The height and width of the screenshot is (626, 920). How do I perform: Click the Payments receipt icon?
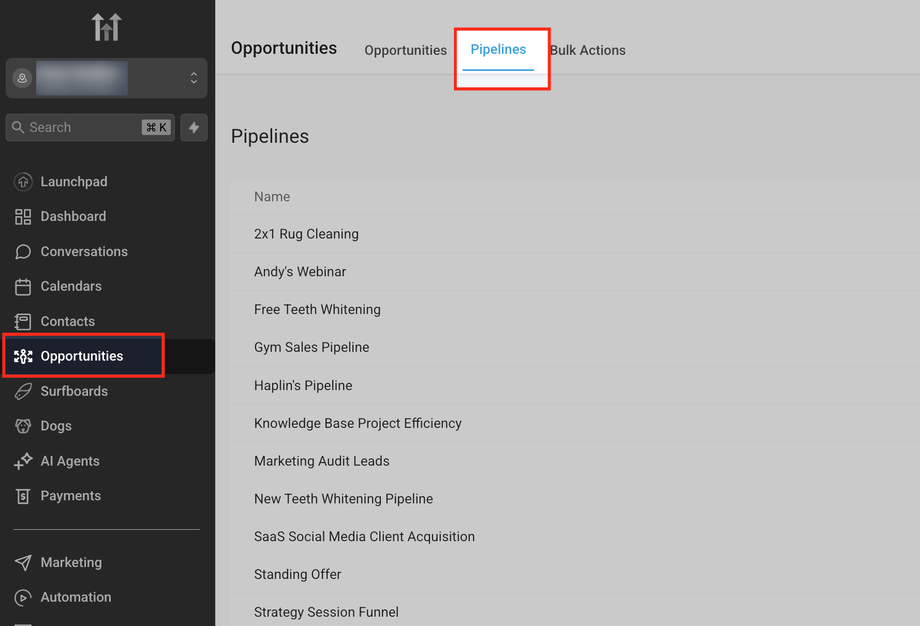point(23,497)
